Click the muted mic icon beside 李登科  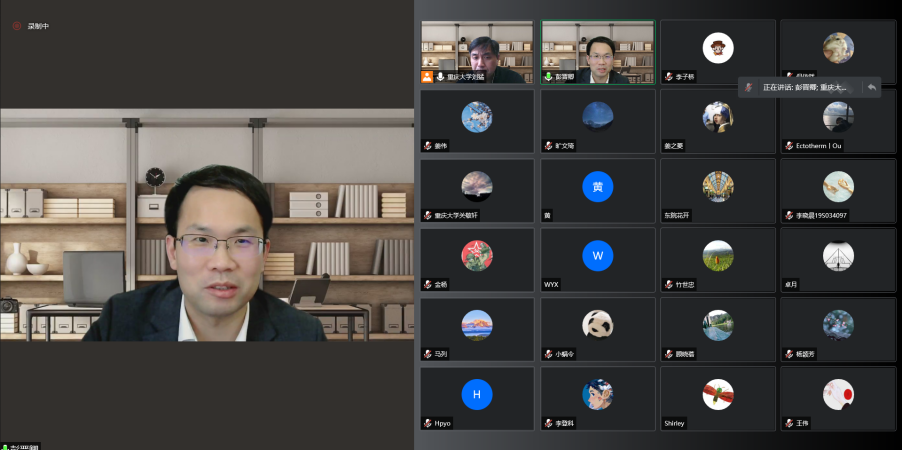coord(548,424)
